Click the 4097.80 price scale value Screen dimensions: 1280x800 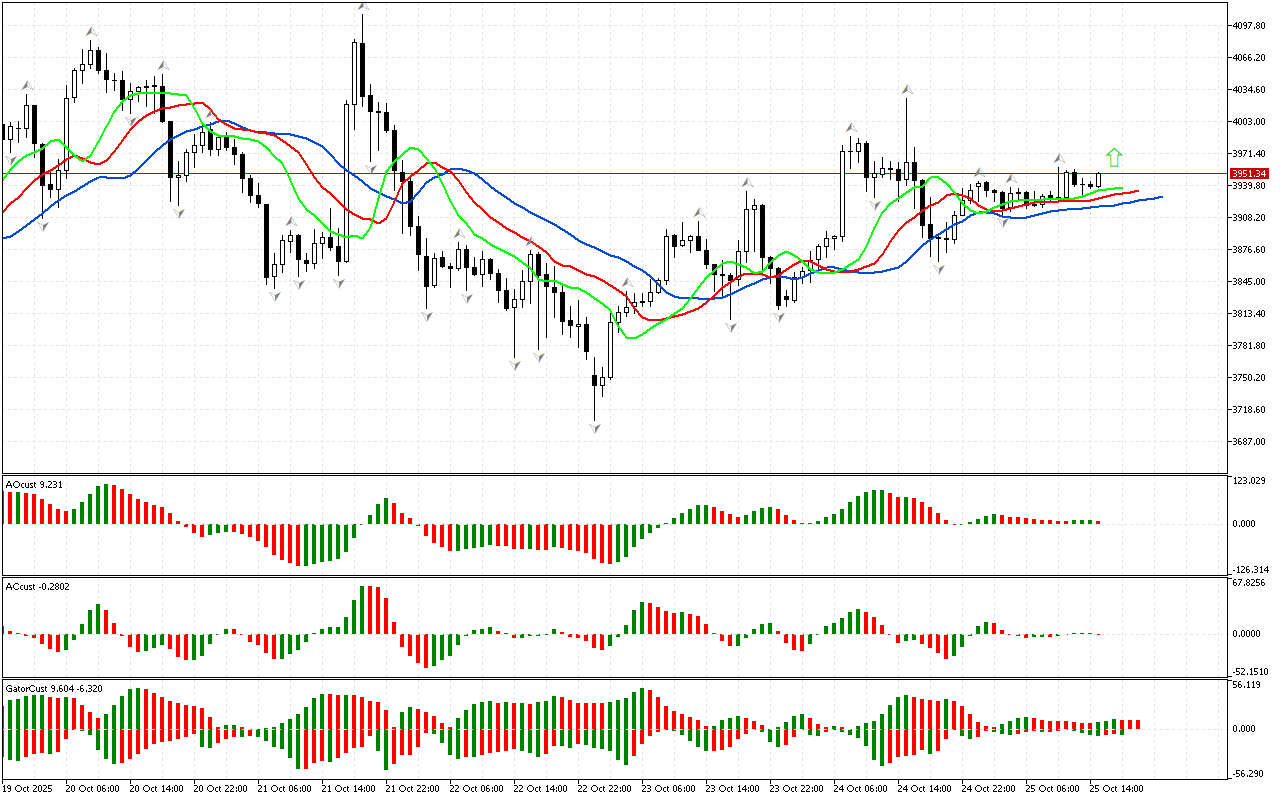1250,26
